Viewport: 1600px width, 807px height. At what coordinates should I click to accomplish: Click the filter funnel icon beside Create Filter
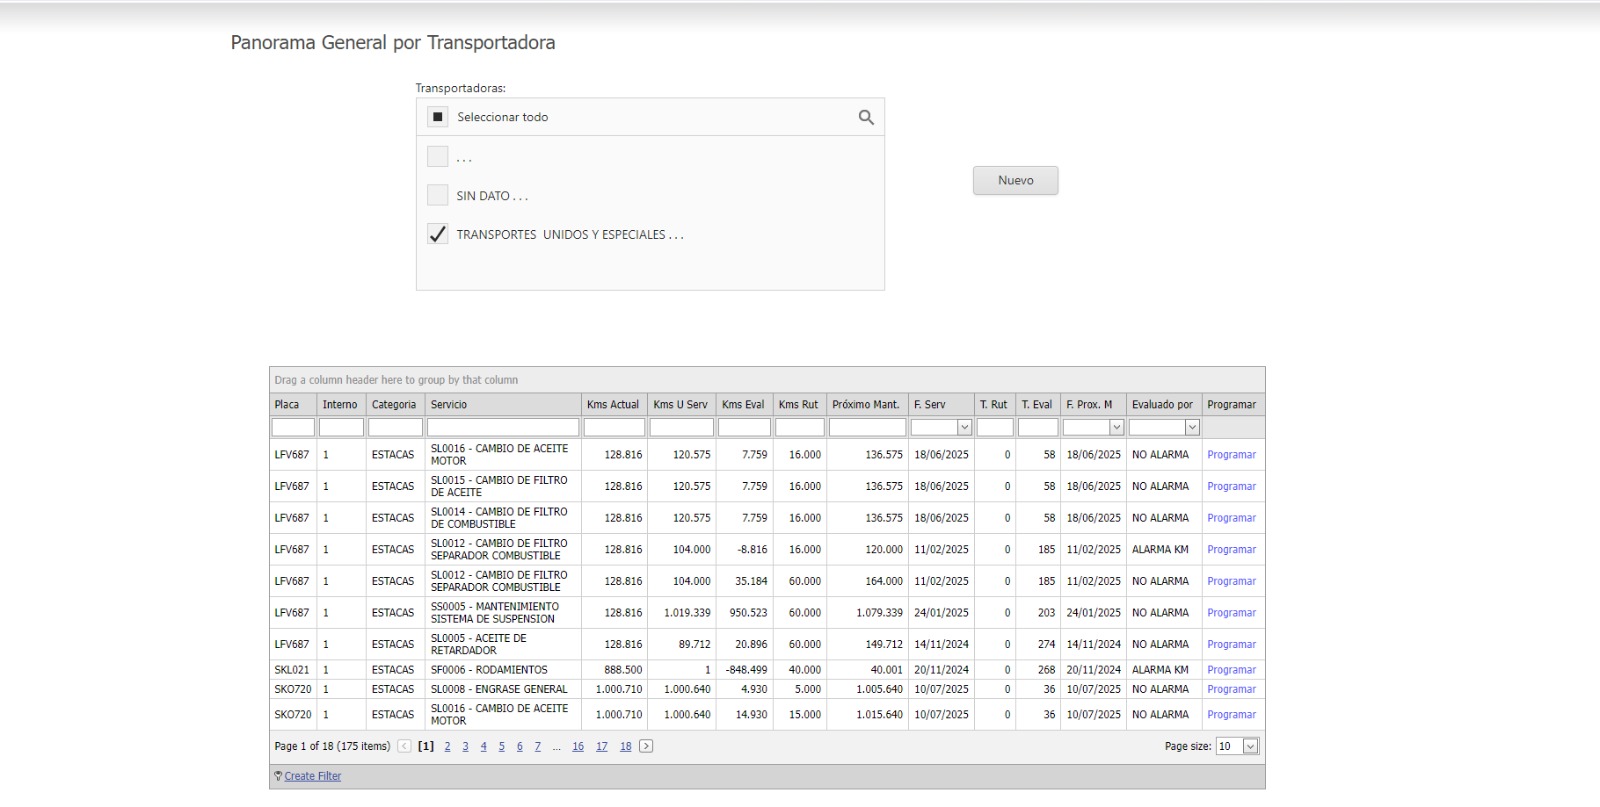point(277,776)
